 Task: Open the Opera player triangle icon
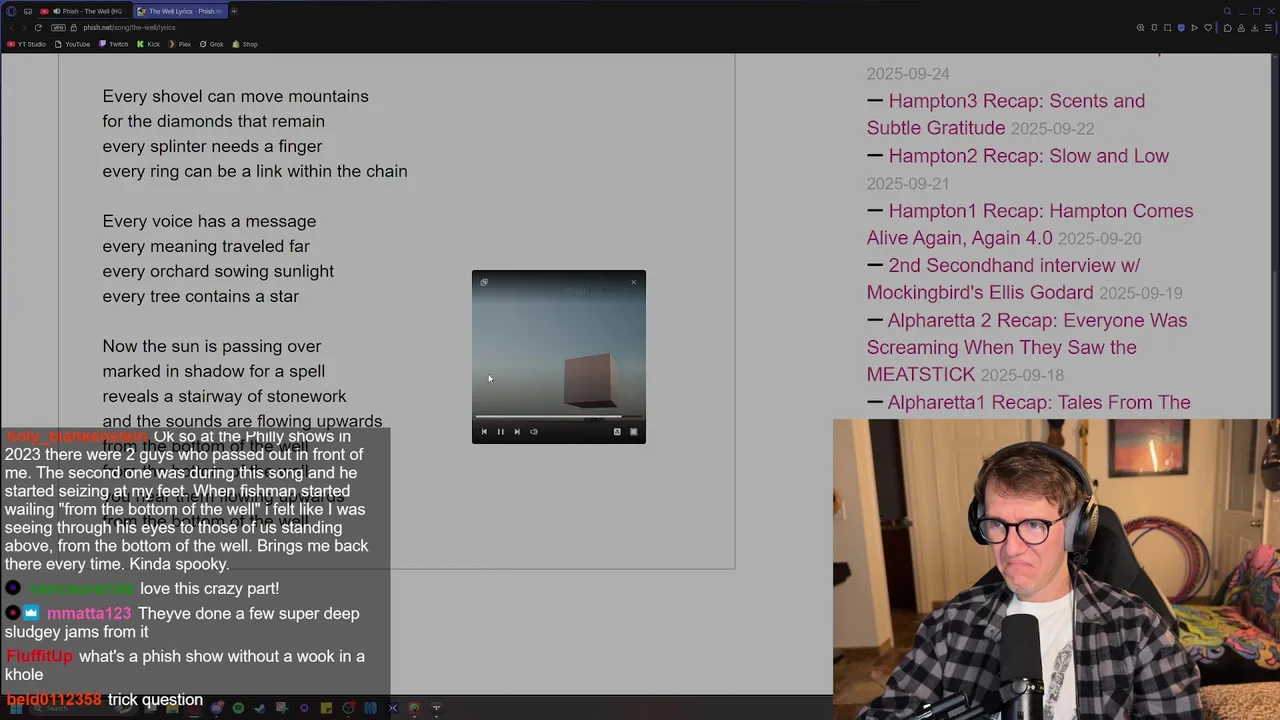pyautogui.click(x=1194, y=28)
